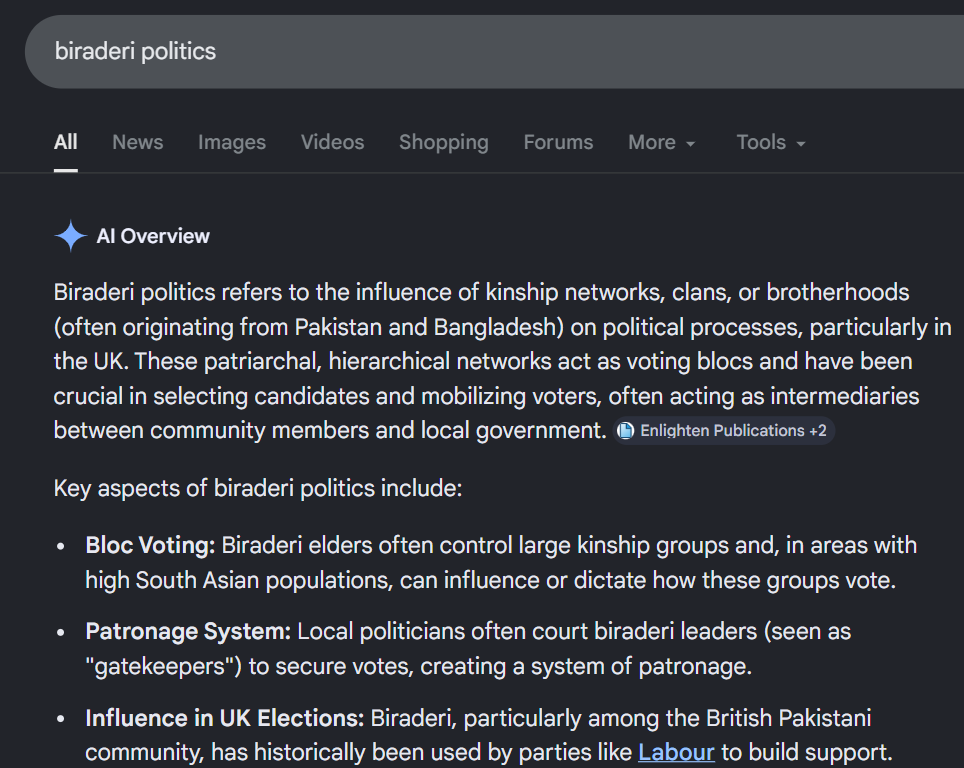Follow the Labour hyperlink
The image size is (964, 768).
click(676, 753)
